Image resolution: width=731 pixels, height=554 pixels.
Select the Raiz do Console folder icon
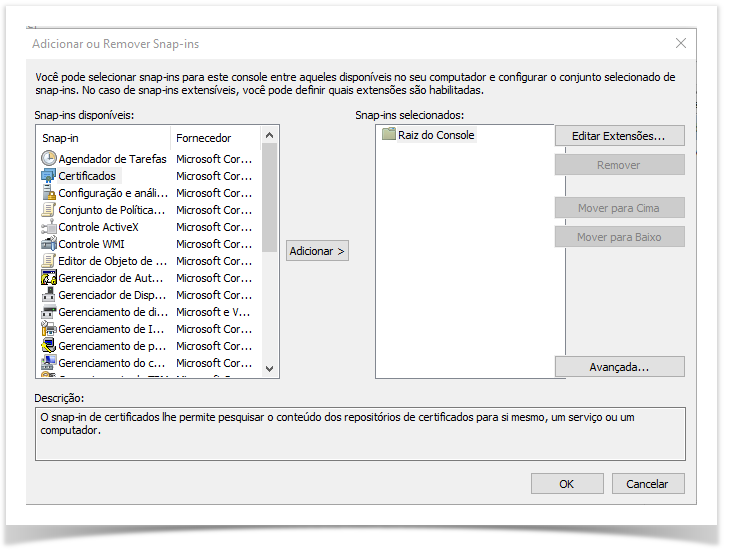[389, 135]
